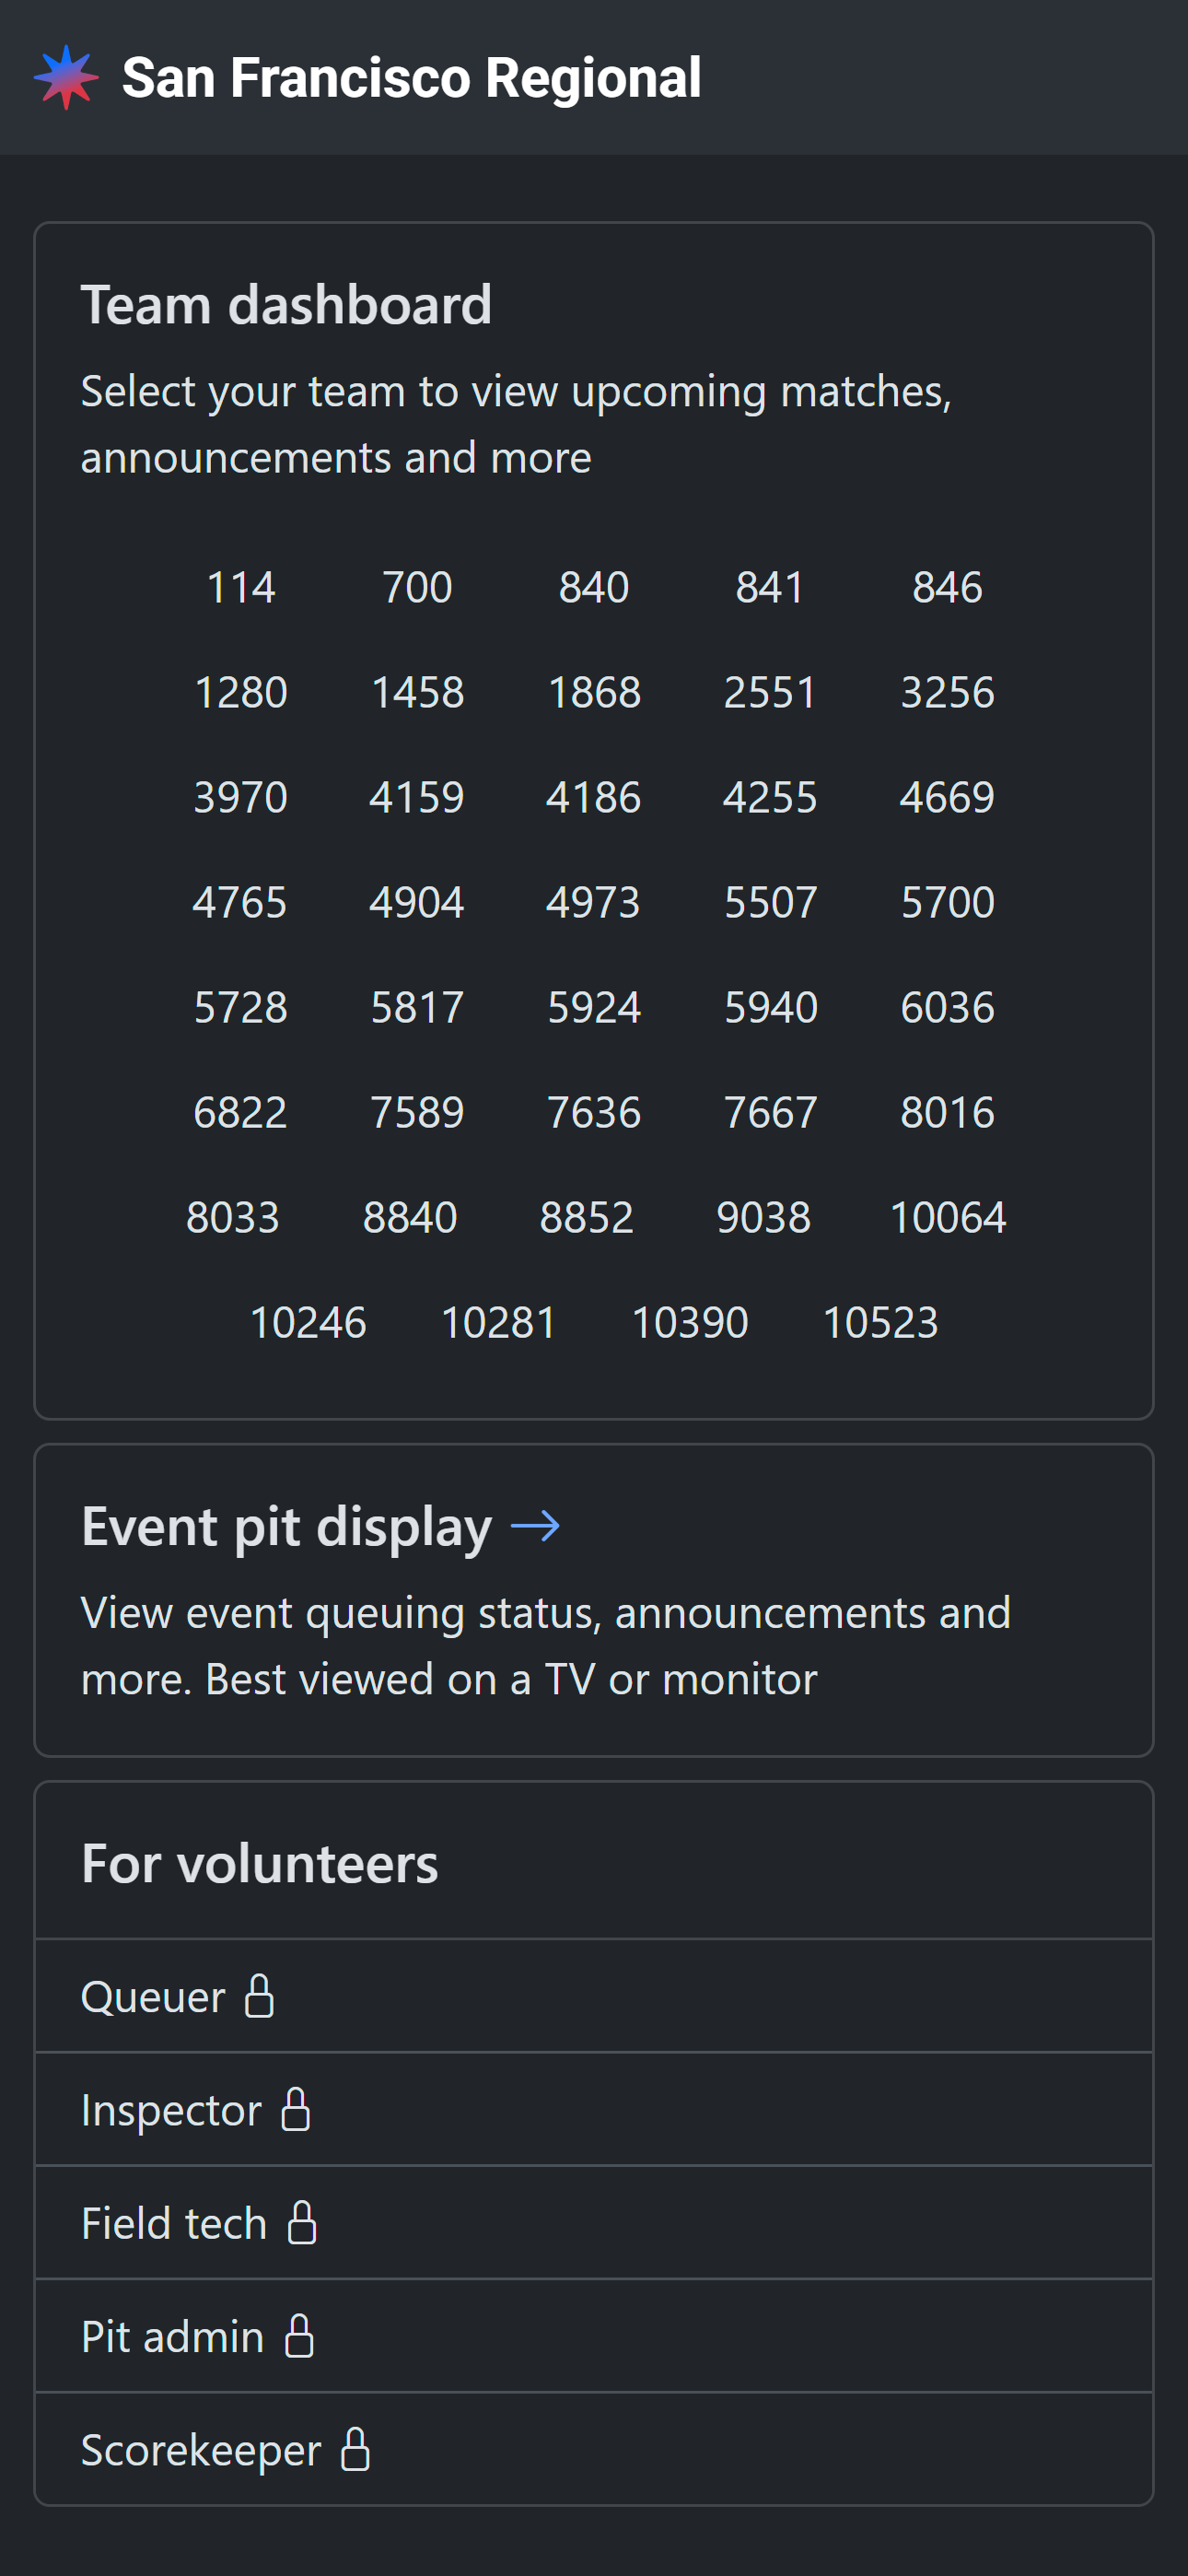Click the lock icon next to Inspector
The image size is (1188, 2576).
point(296,2109)
